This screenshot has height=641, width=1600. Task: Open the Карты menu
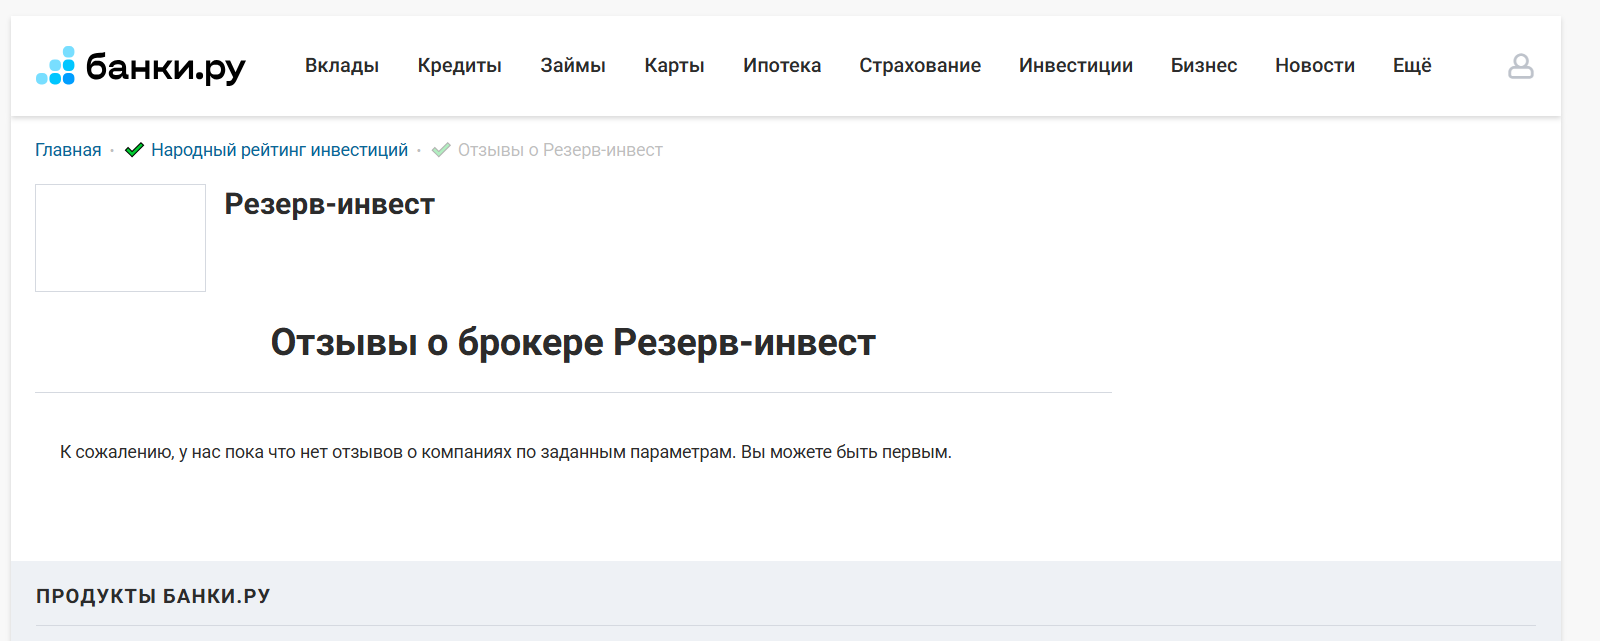[x=675, y=66]
